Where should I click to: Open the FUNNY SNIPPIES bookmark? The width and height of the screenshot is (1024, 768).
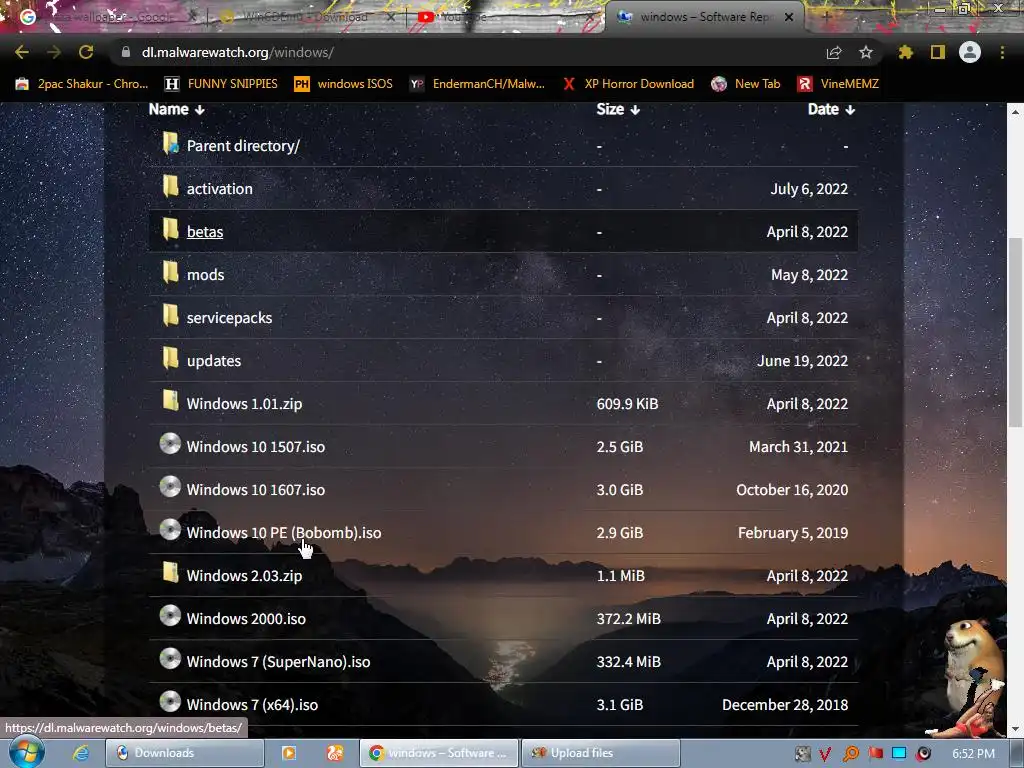pyautogui.click(x=221, y=84)
